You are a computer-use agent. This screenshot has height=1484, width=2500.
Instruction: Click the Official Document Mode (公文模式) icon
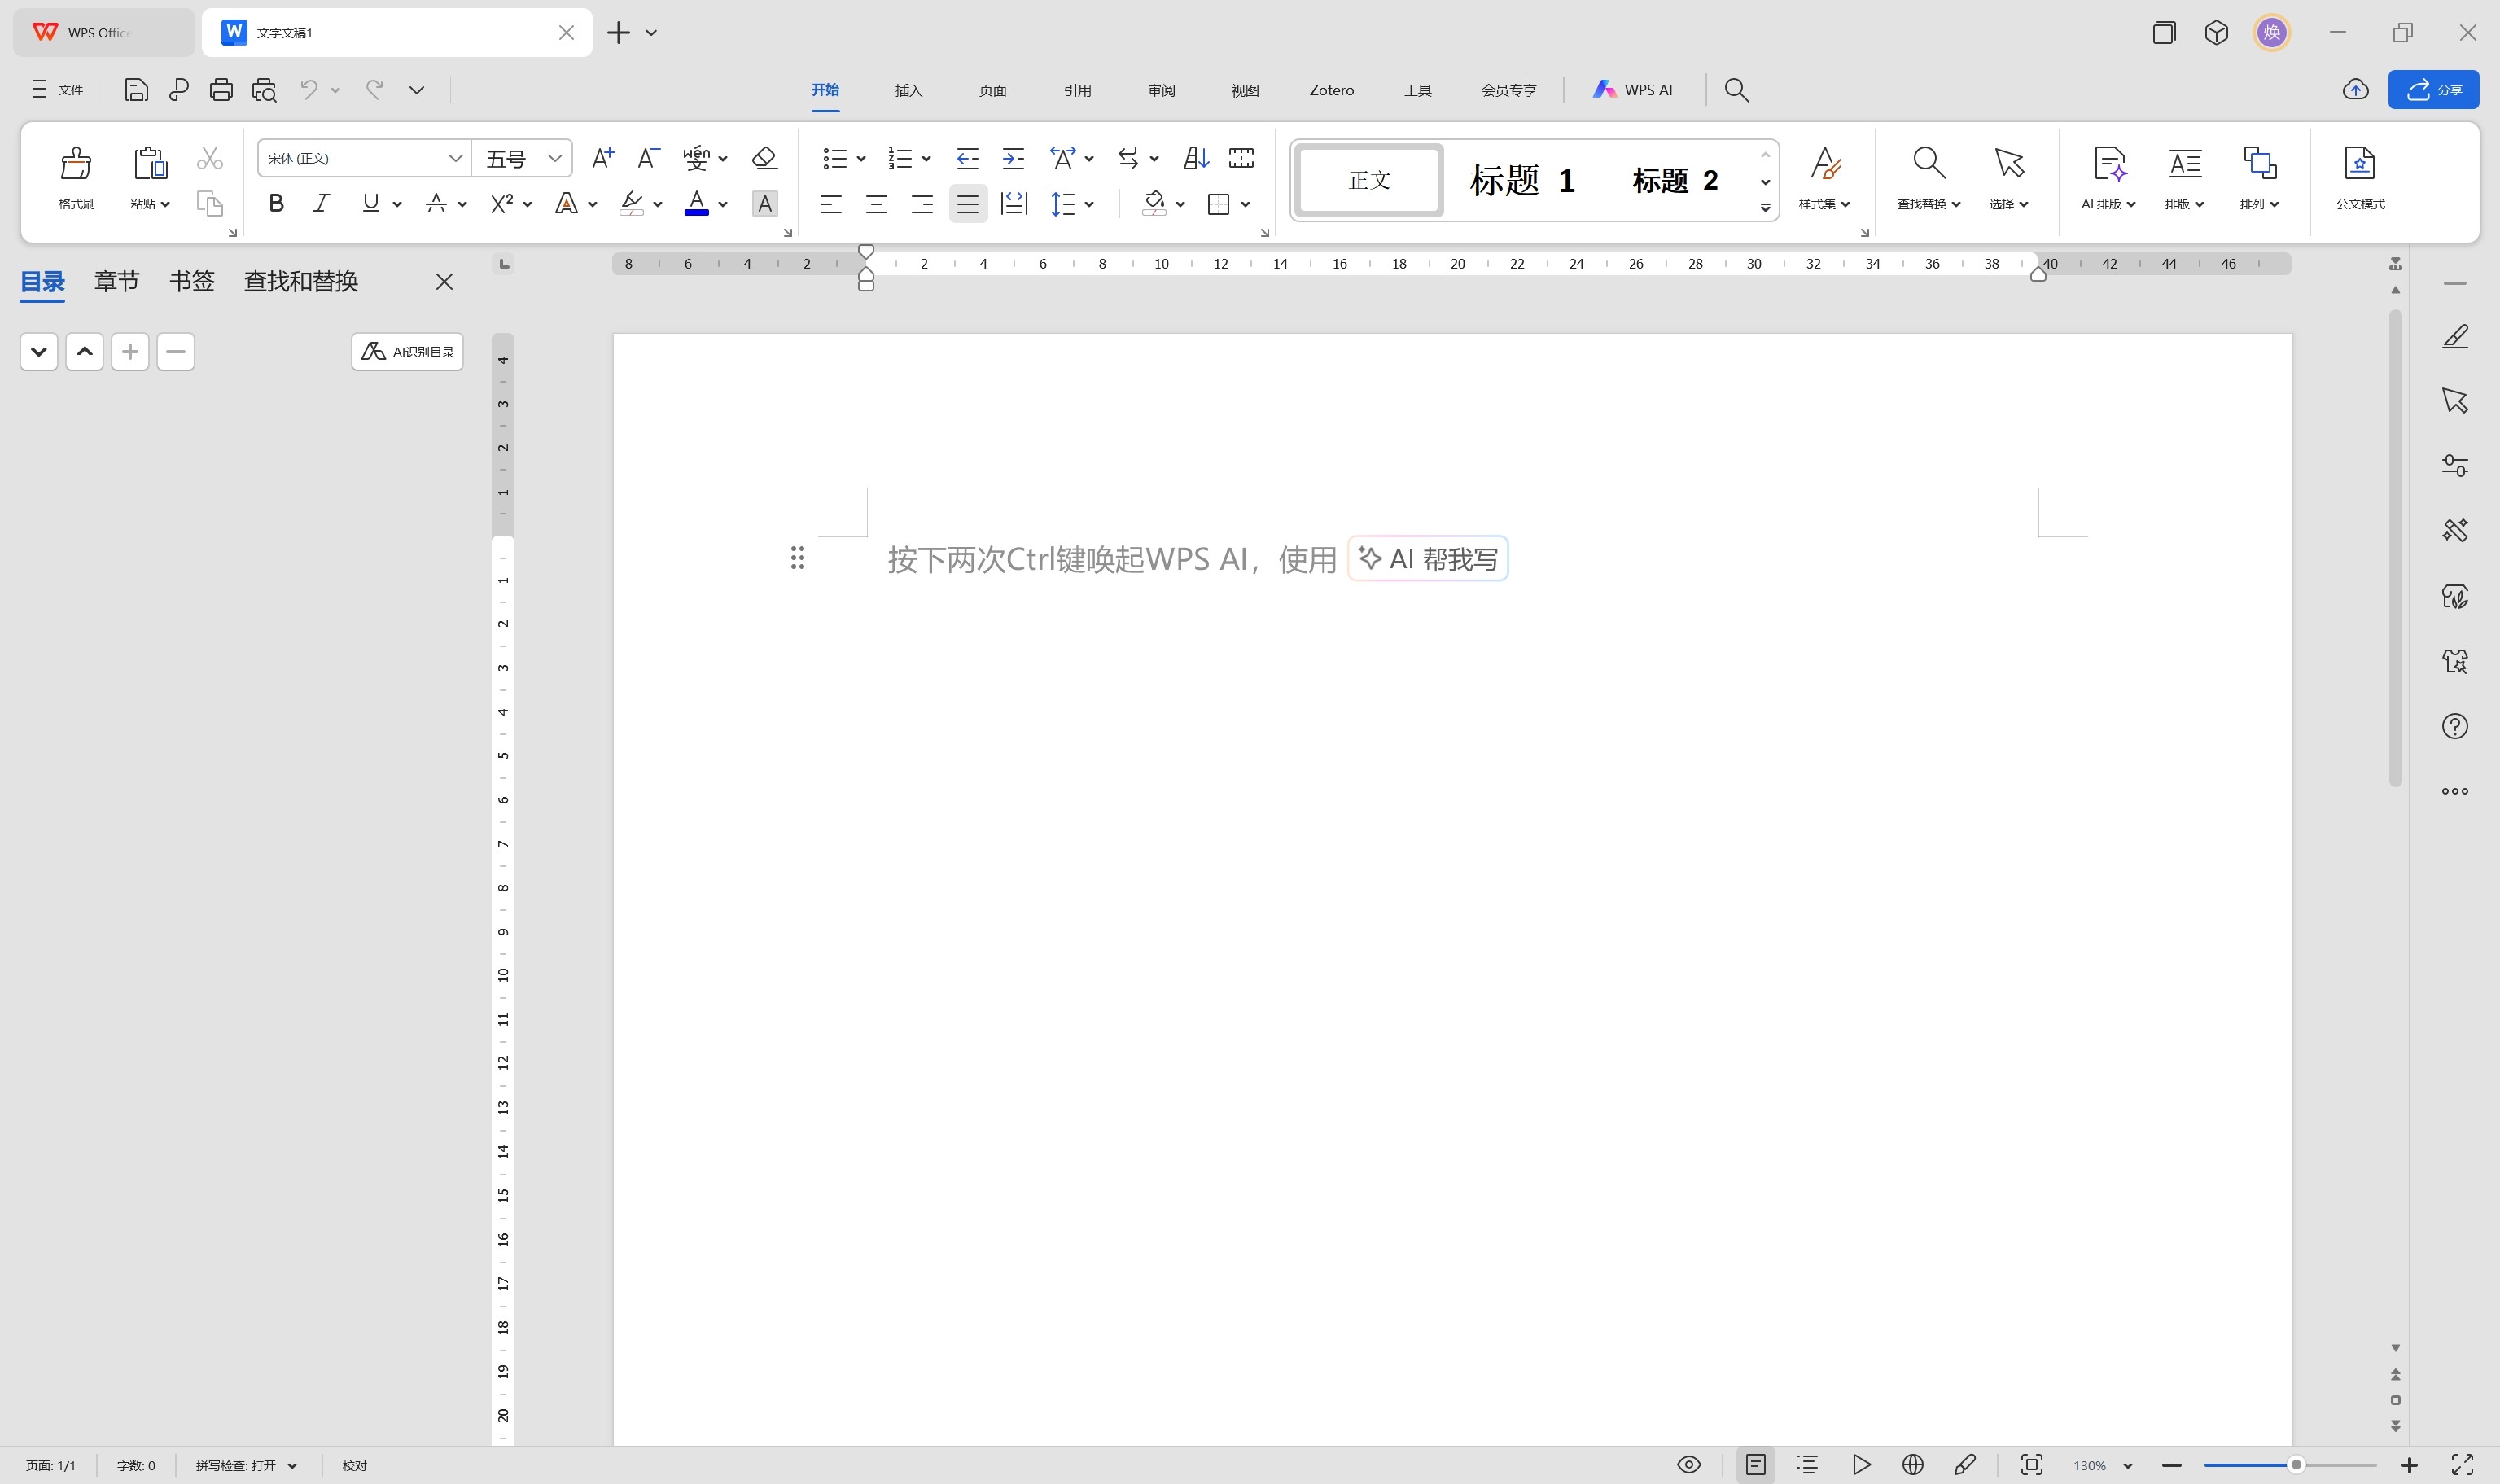tap(2360, 163)
